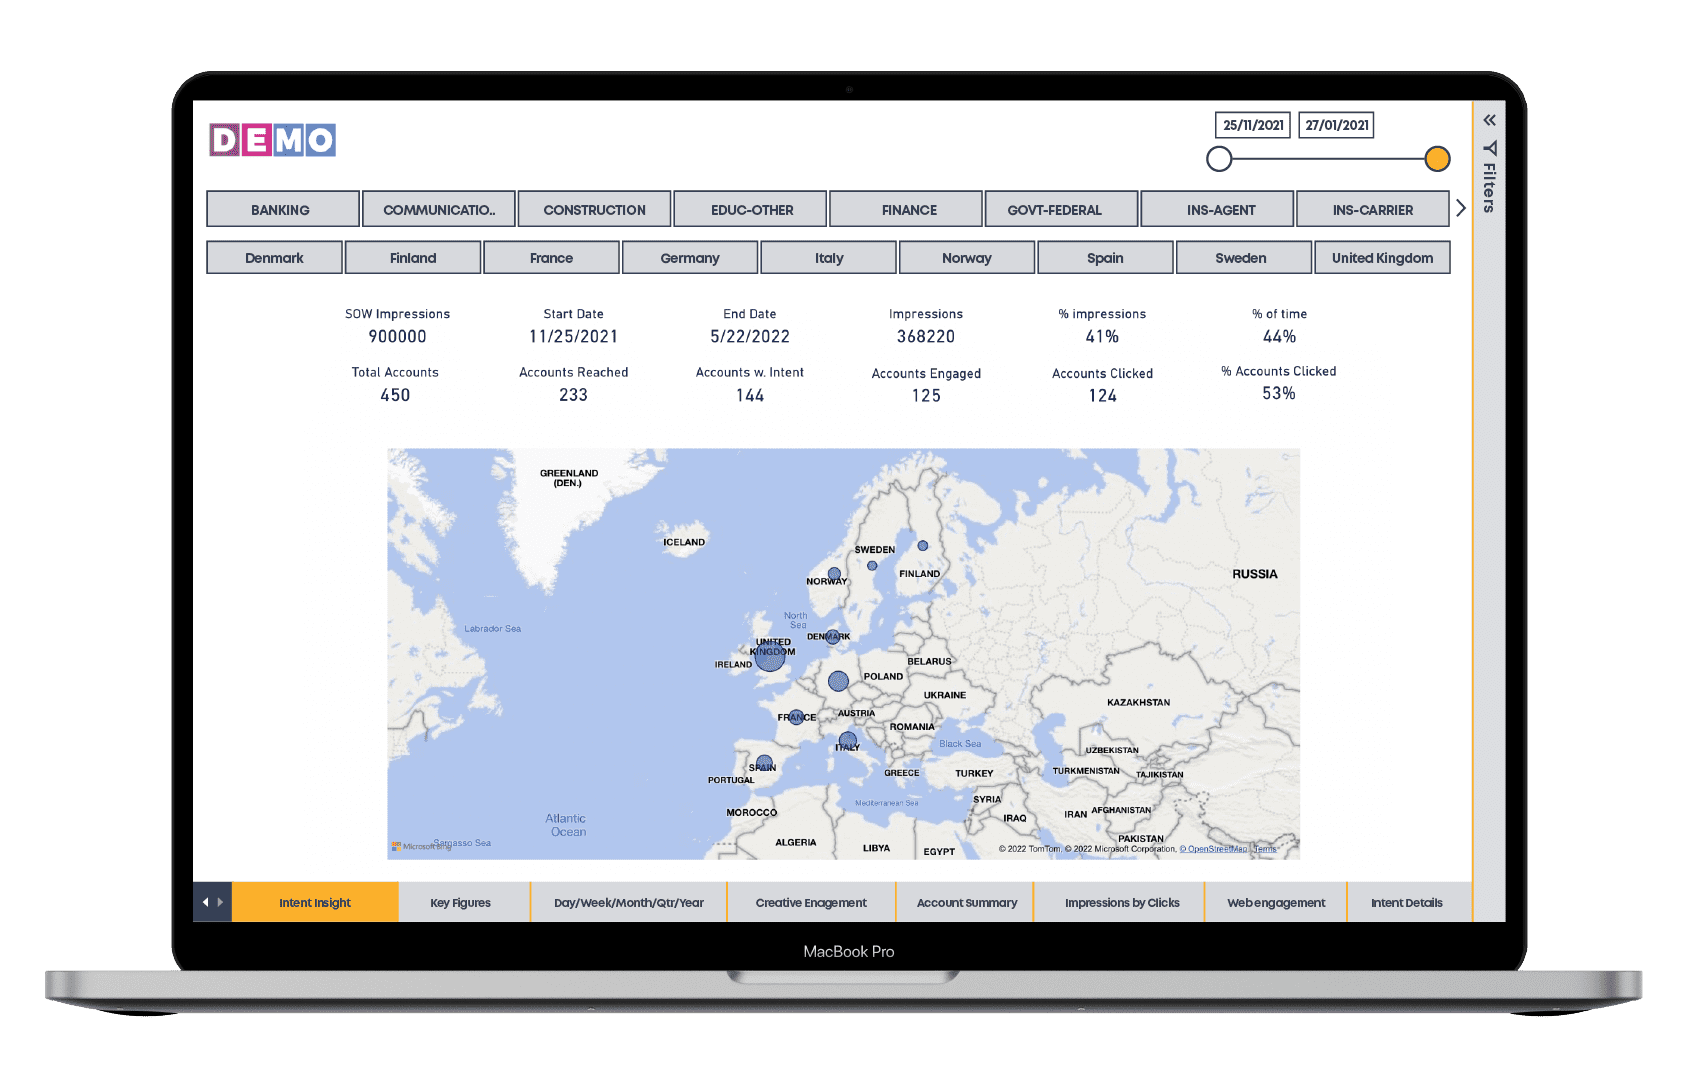Select the Italy data bubble on the map
The width and height of the screenshot is (1695, 1081).
pyautogui.click(x=847, y=741)
